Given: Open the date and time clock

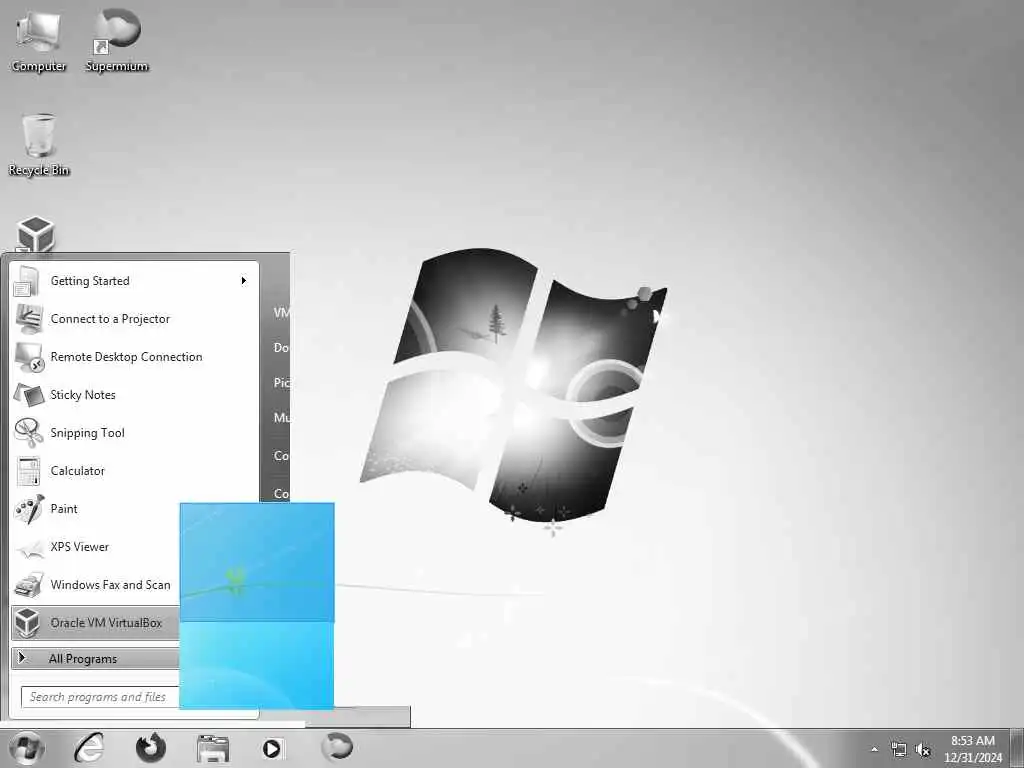Looking at the screenshot, I should [x=972, y=749].
